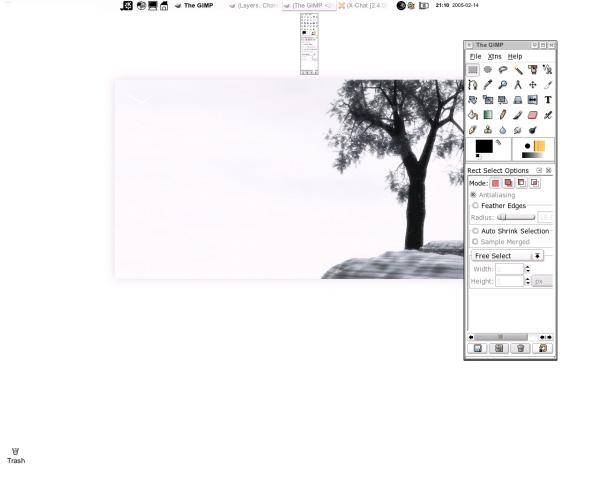600x480 pixels.
Task: Open the Xtns menu
Action: 495,56
